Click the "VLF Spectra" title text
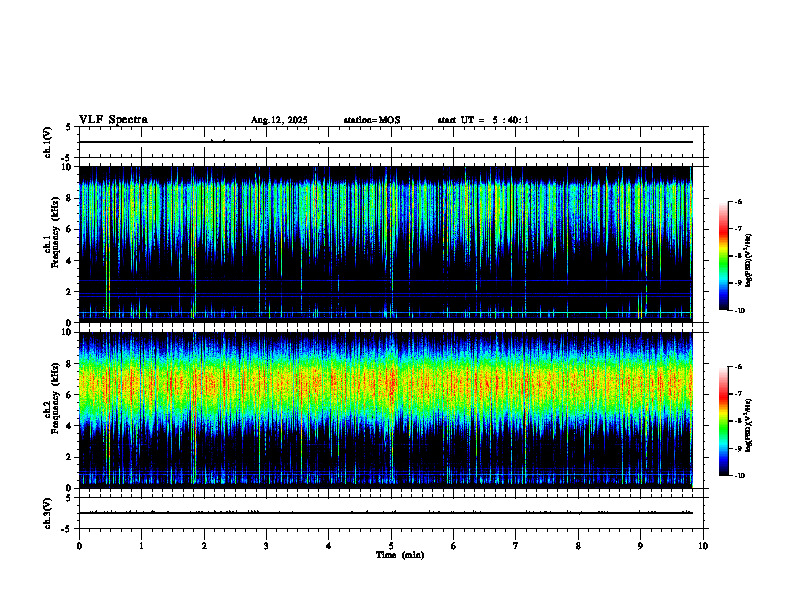The width and height of the screenshot is (792, 612). pyautogui.click(x=113, y=120)
